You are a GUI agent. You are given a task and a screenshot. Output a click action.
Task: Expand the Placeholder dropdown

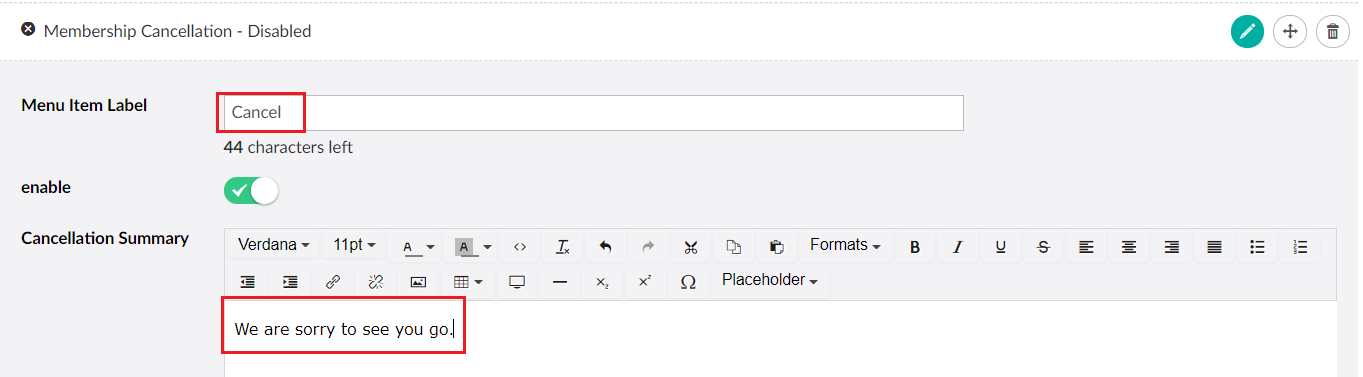769,280
